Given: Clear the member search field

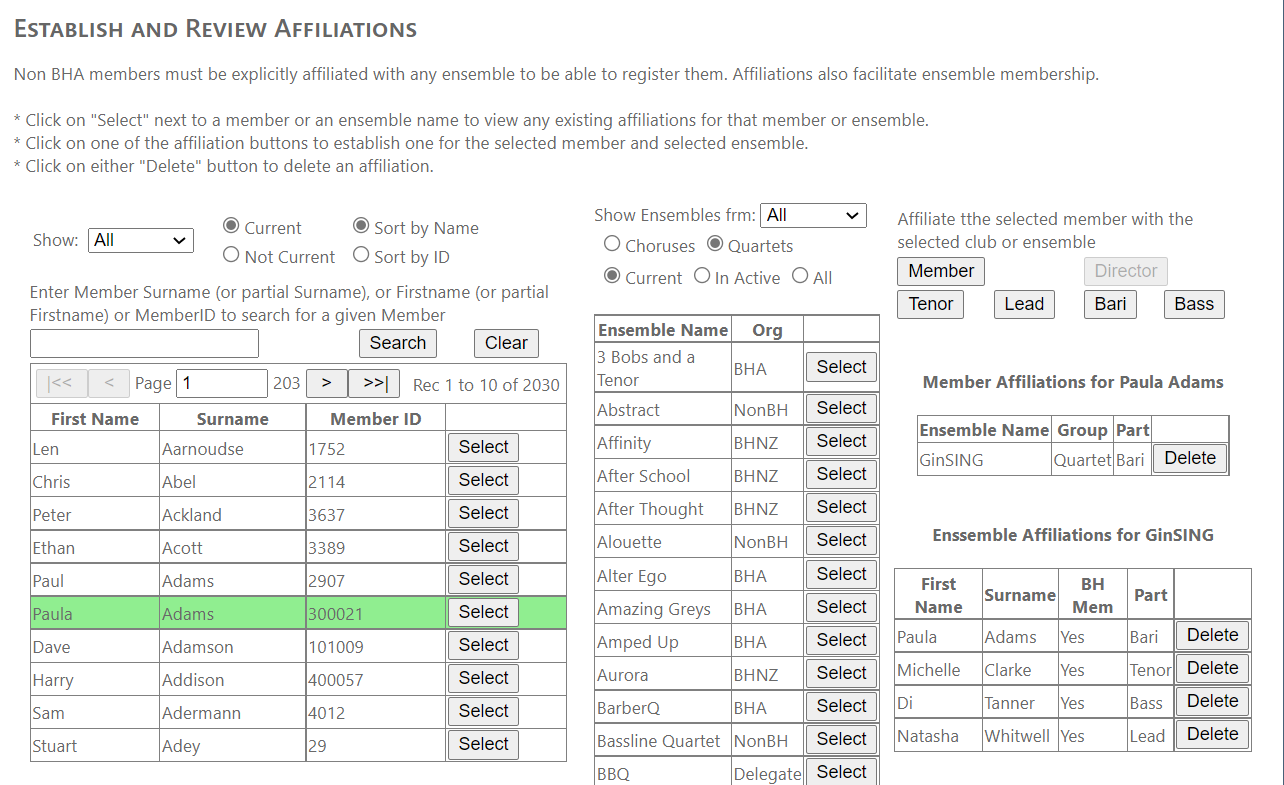Looking at the screenshot, I should [506, 343].
